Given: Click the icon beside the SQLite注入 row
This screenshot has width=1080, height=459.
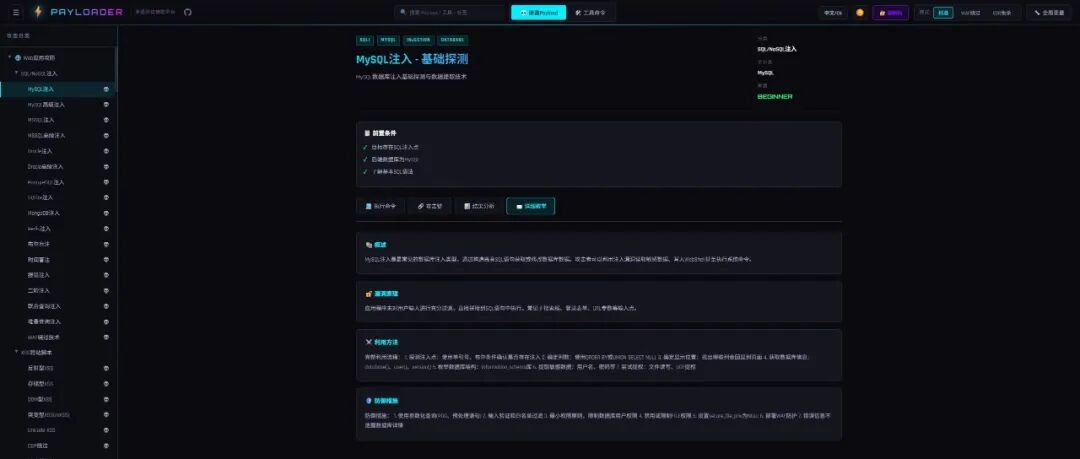Looking at the screenshot, I should click(x=106, y=198).
